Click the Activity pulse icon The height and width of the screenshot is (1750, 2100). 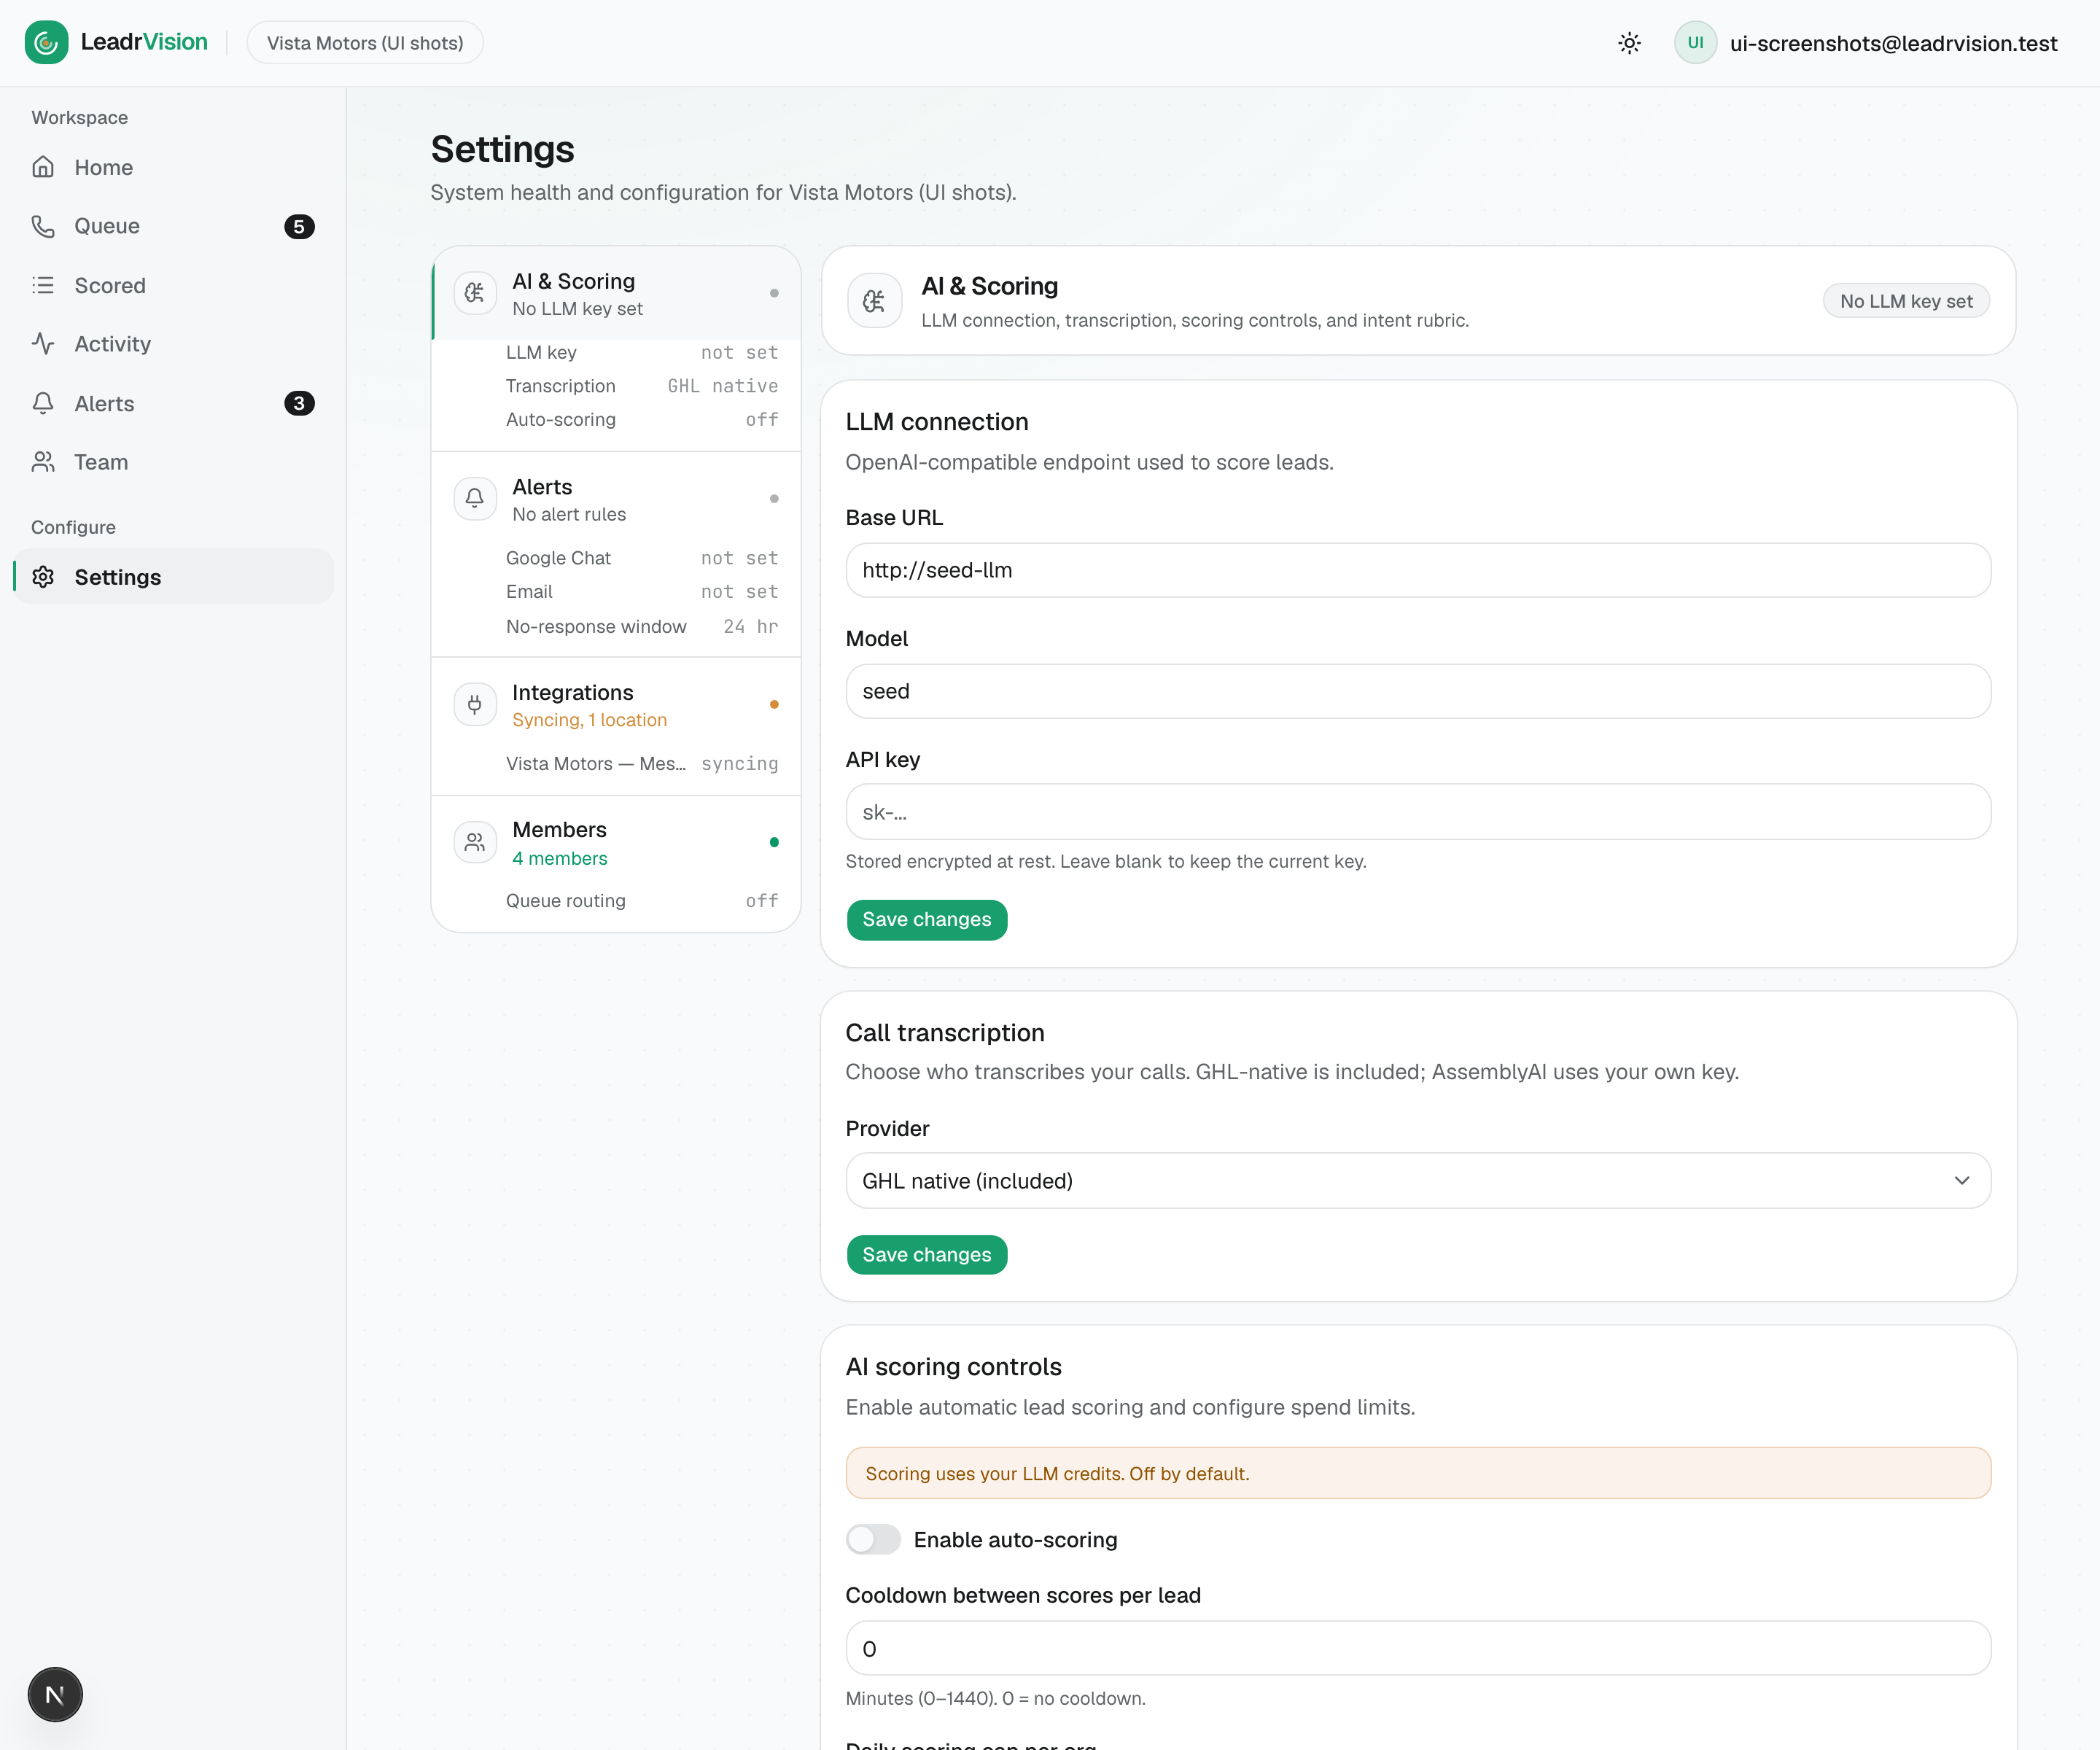[x=43, y=344]
